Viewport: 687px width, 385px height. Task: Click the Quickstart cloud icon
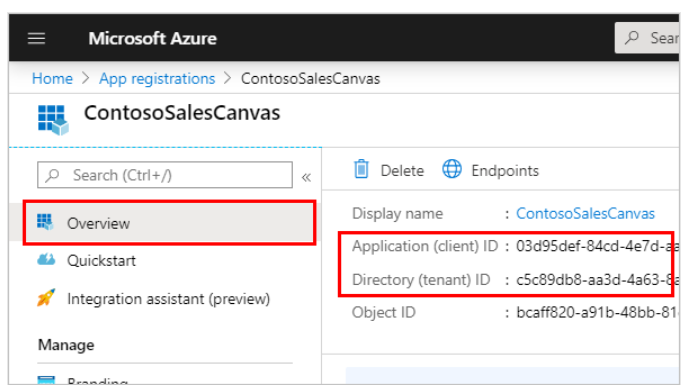tap(46, 259)
